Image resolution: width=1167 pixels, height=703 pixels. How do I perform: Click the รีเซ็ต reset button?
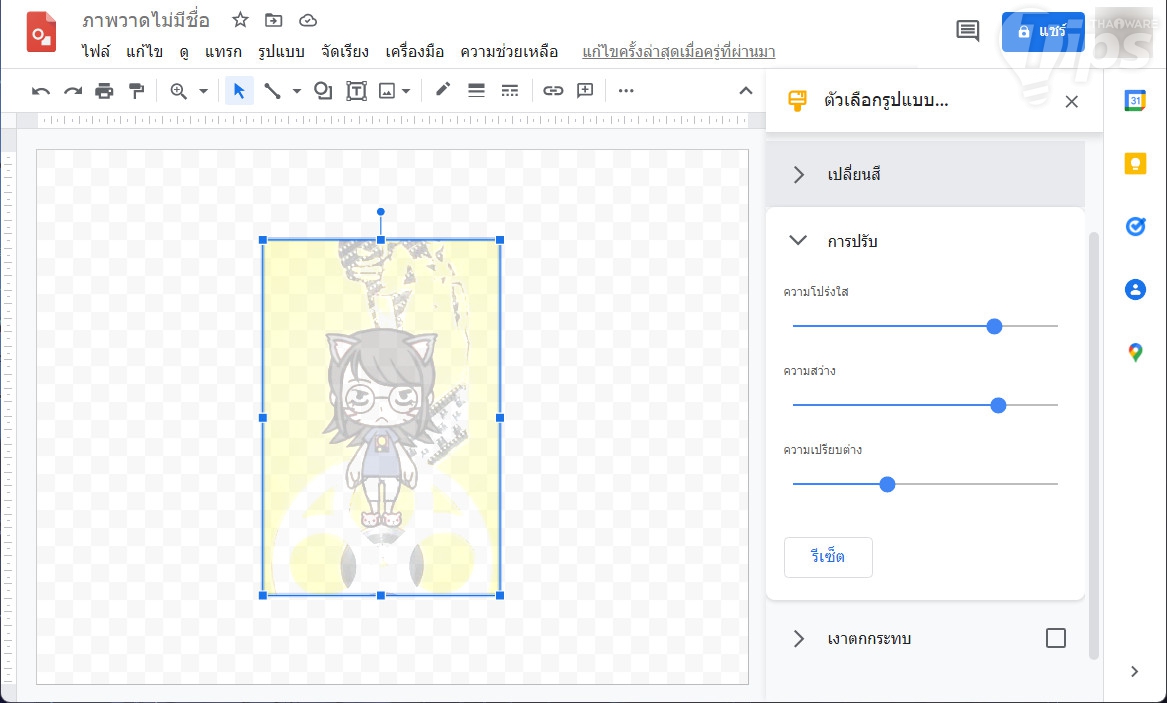[828, 557]
